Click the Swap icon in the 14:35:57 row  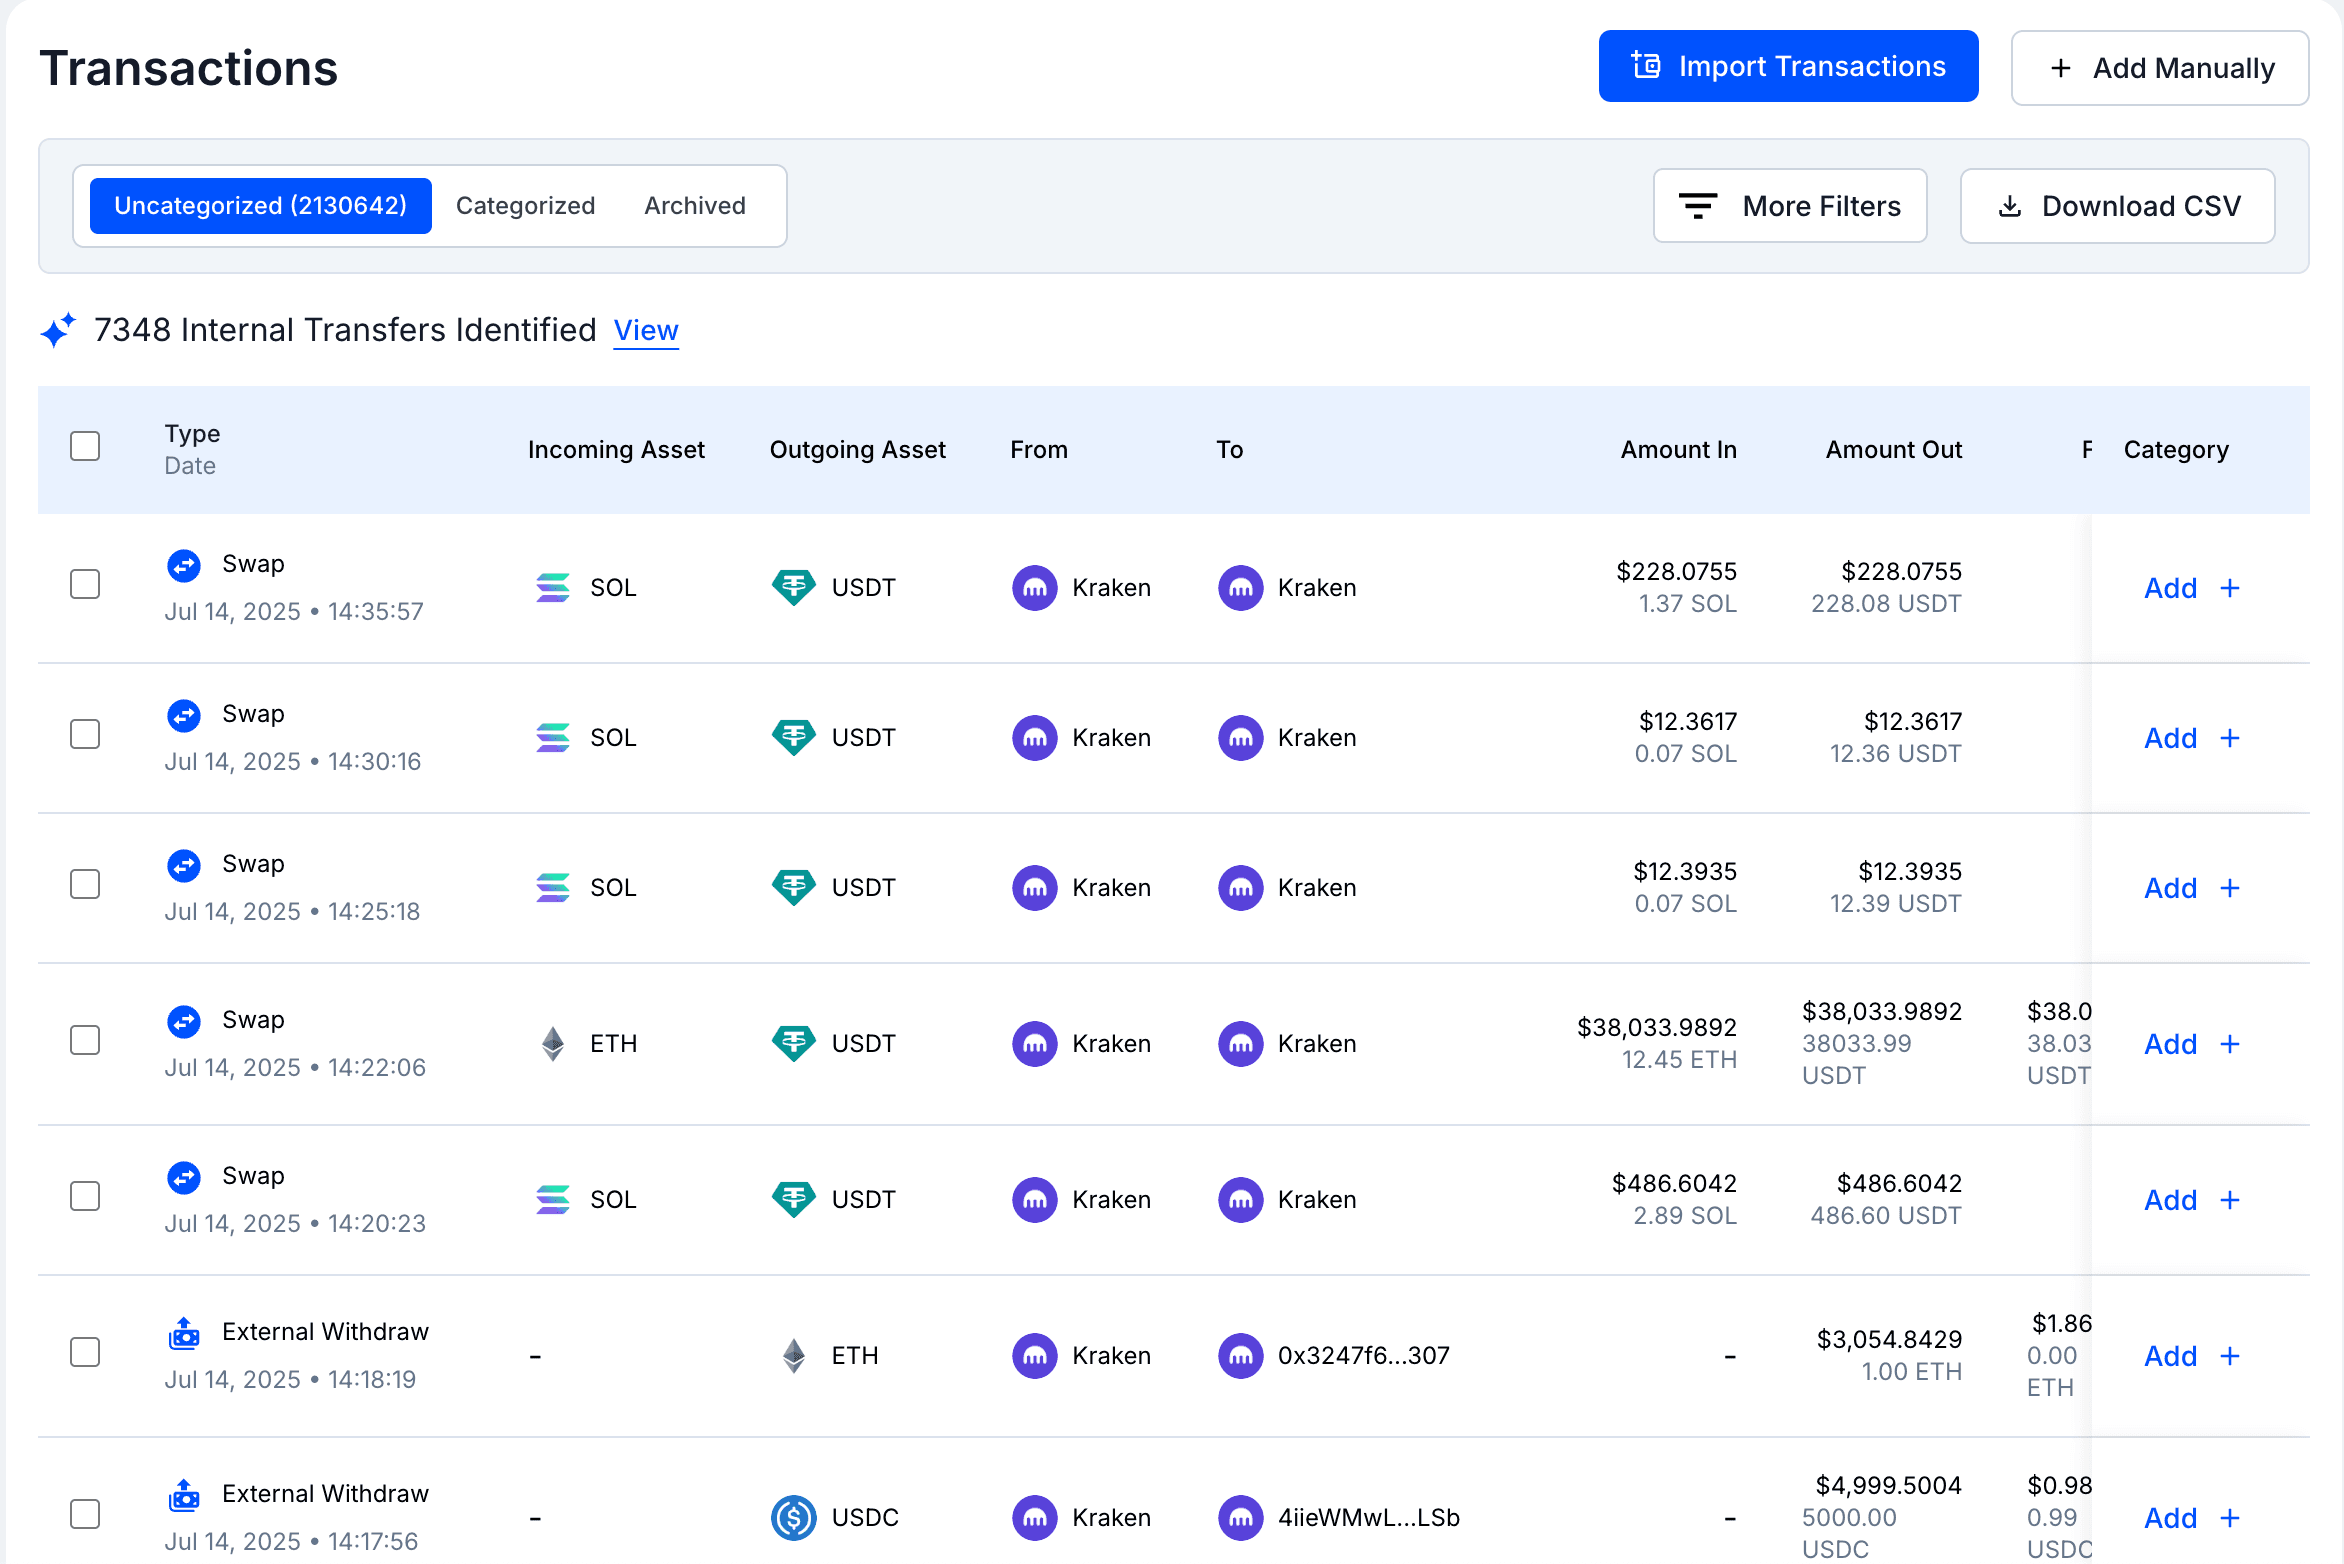pyautogui.click(x=184, y=565)
